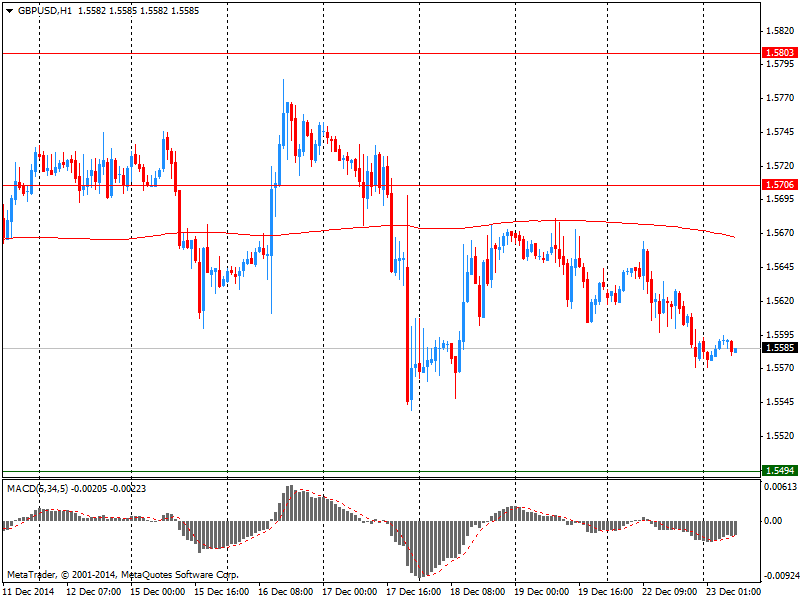Click the 18 Dec 08:00 time label
The image size is (800, 600).
(x=478, y=591)
